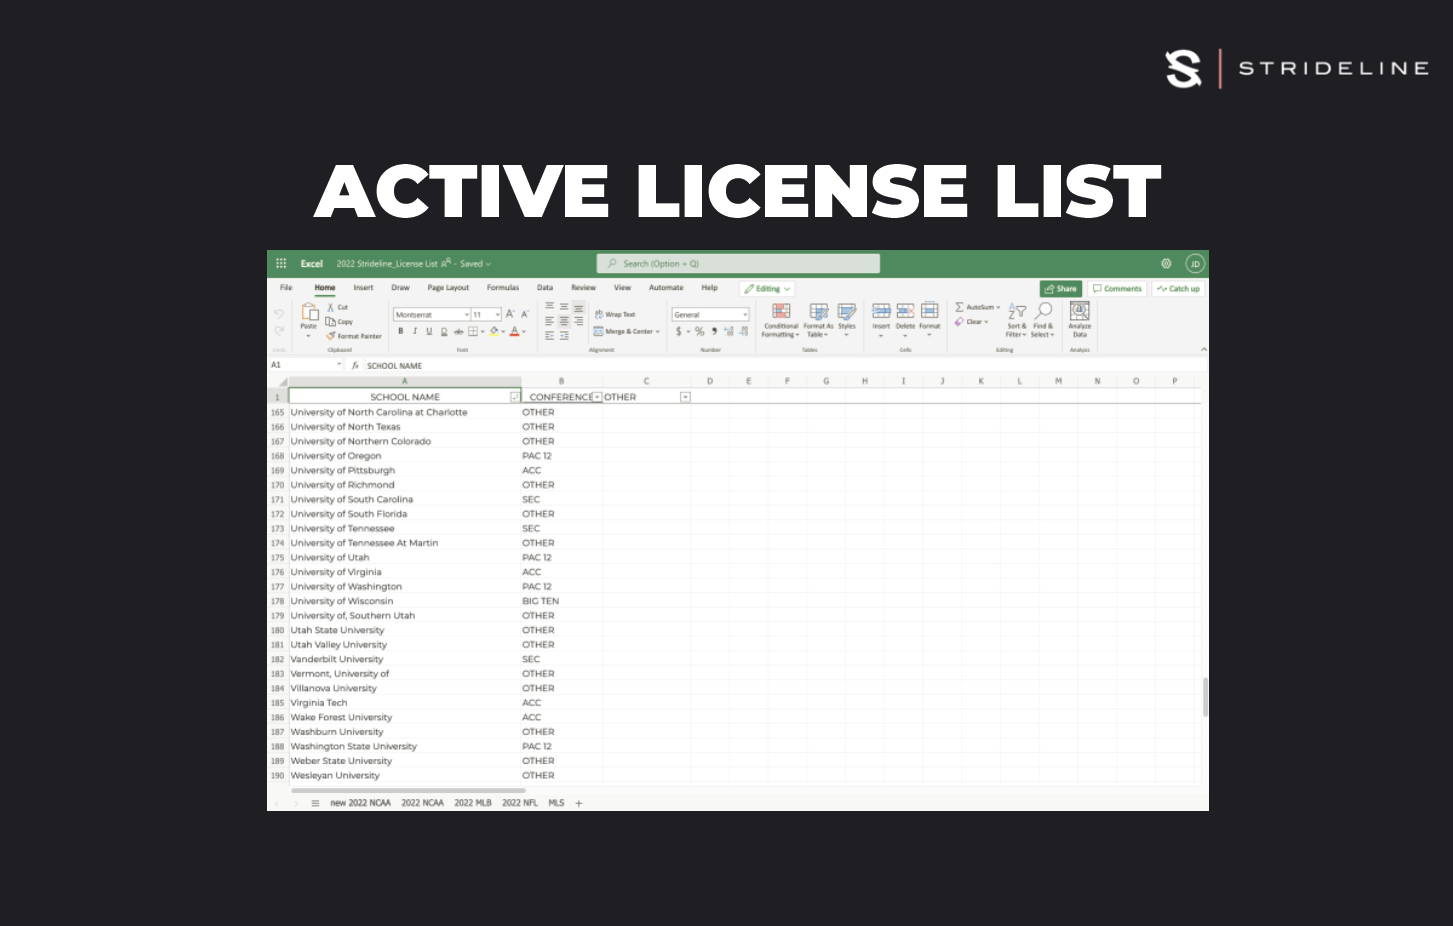The height and width of the screenshot is (926, 1453).
Task: Click the currency dollar format icon
Action: tap(679, 331)
